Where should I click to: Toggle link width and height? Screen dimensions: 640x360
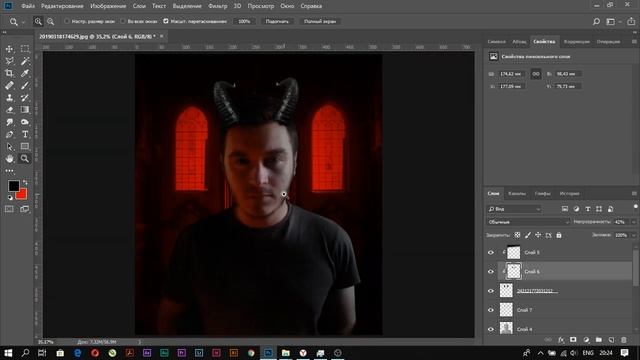click(x=536, y=74)
